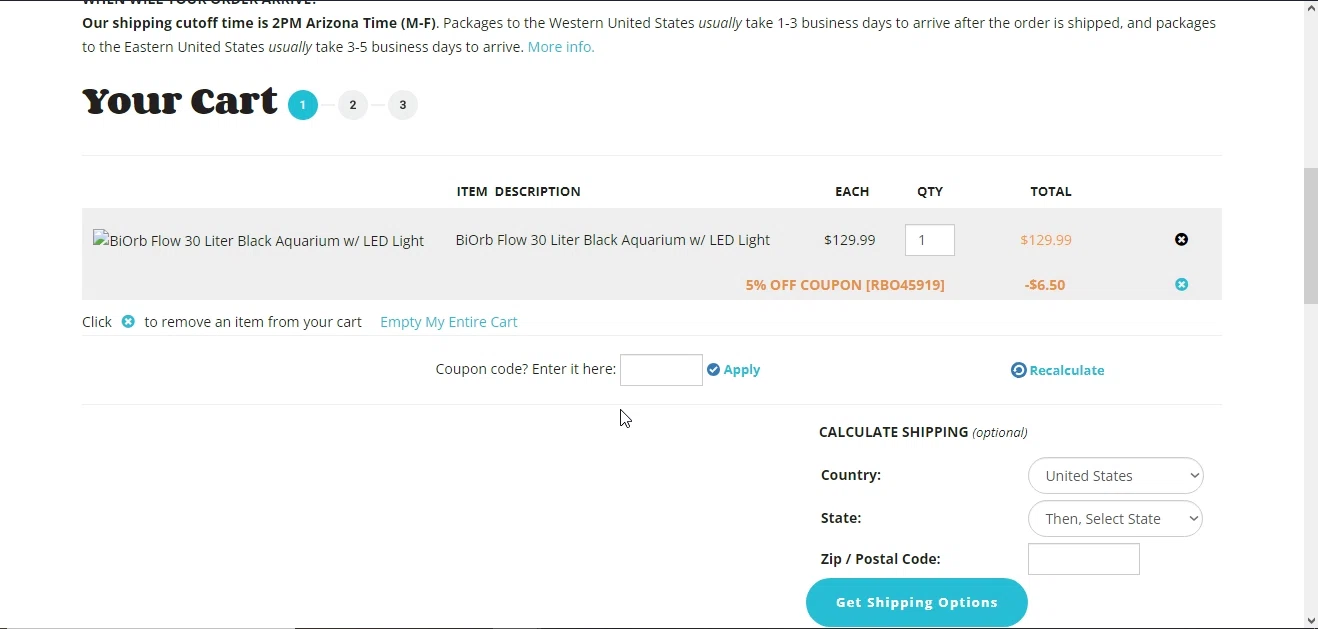Viewport: 1318px width, 629px height.
Task: Click the Zip / Postal Code field
Action: (1084, 559)
